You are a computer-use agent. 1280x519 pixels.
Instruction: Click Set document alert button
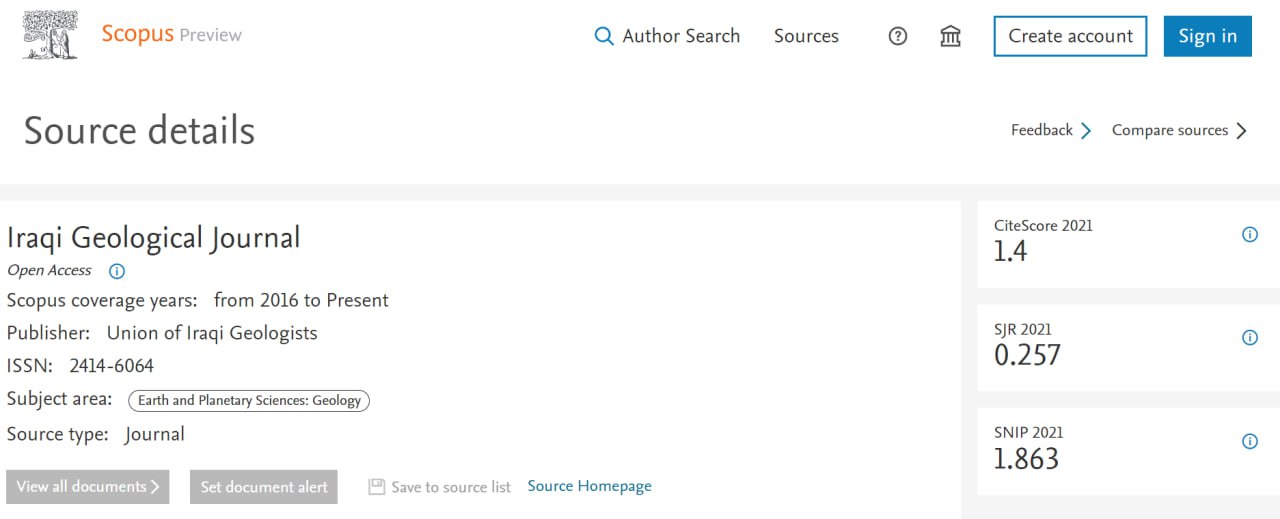click(x=264, y=487)
